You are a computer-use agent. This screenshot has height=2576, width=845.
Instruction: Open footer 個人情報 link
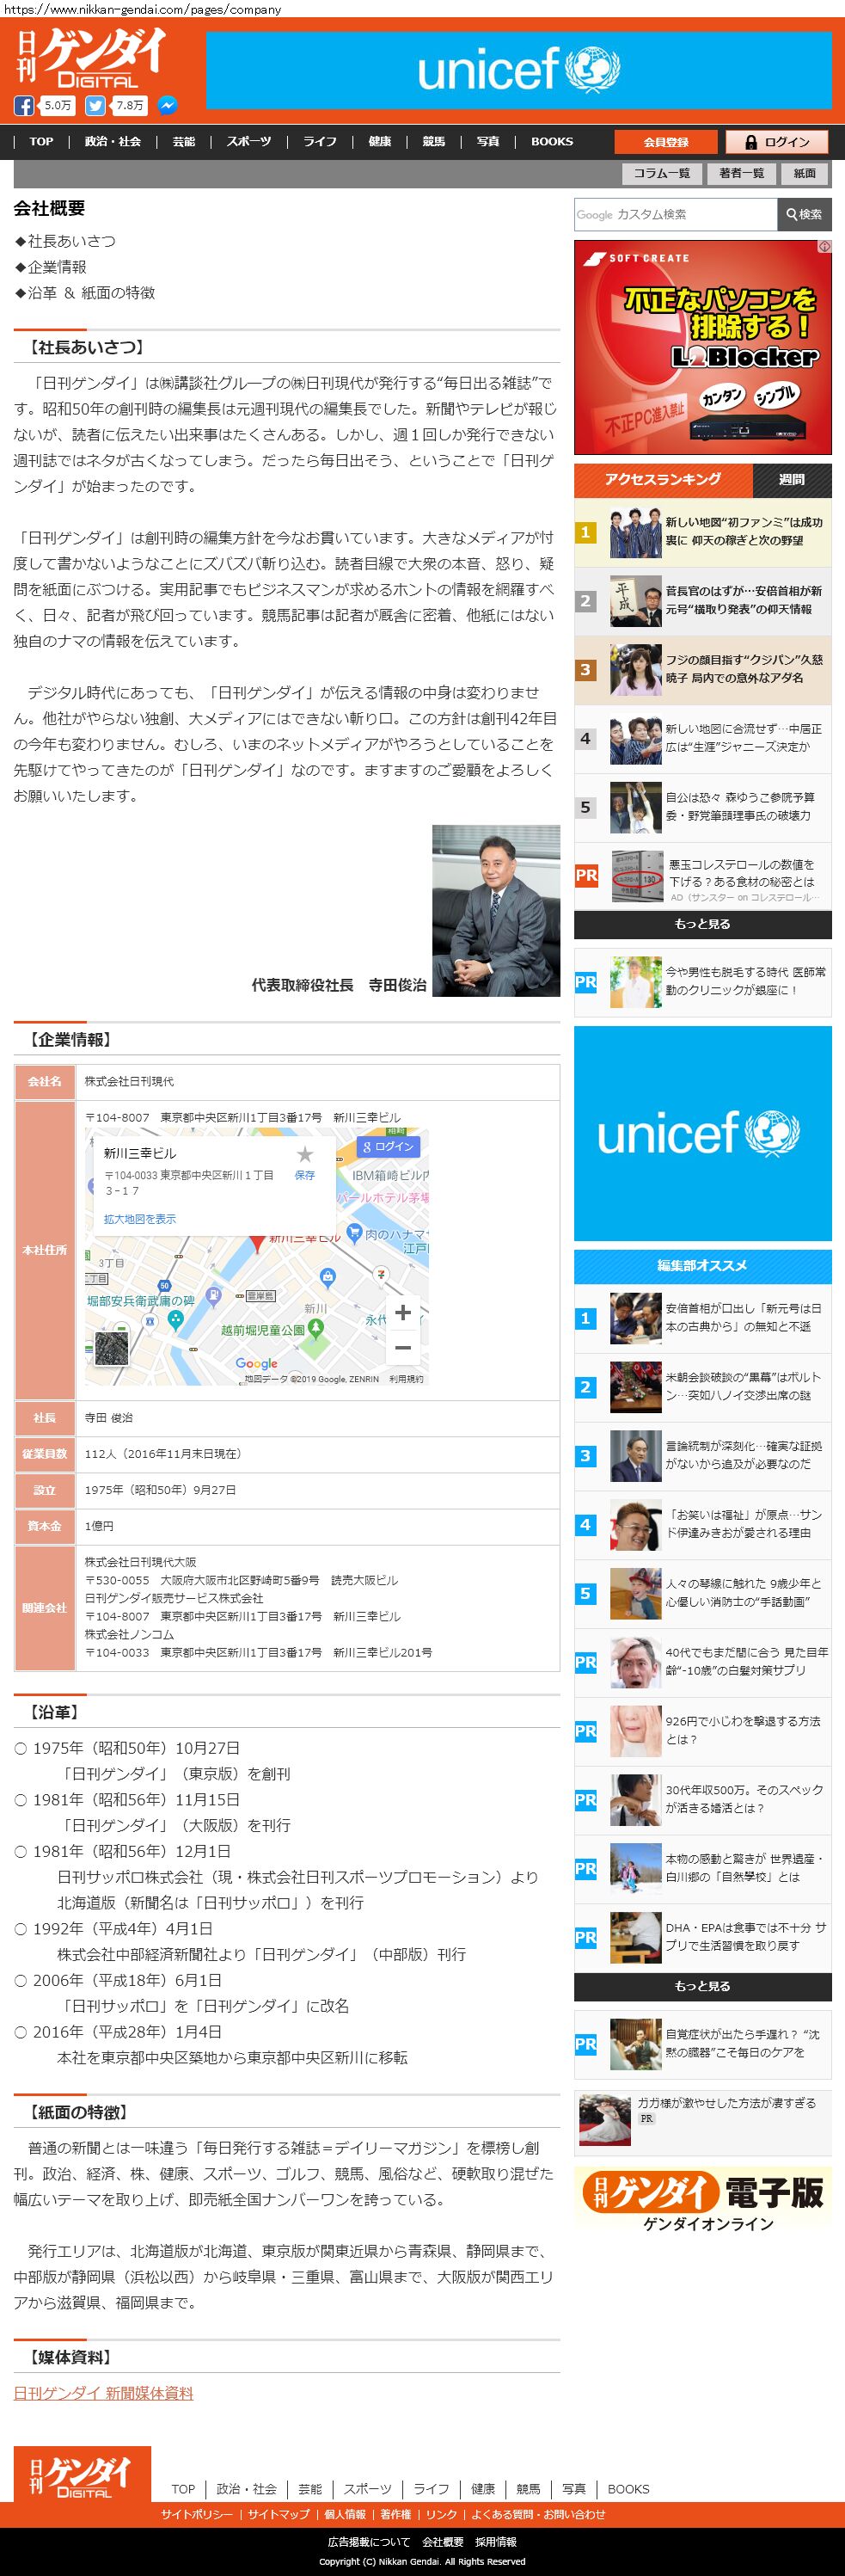(x=345, y=2514)
